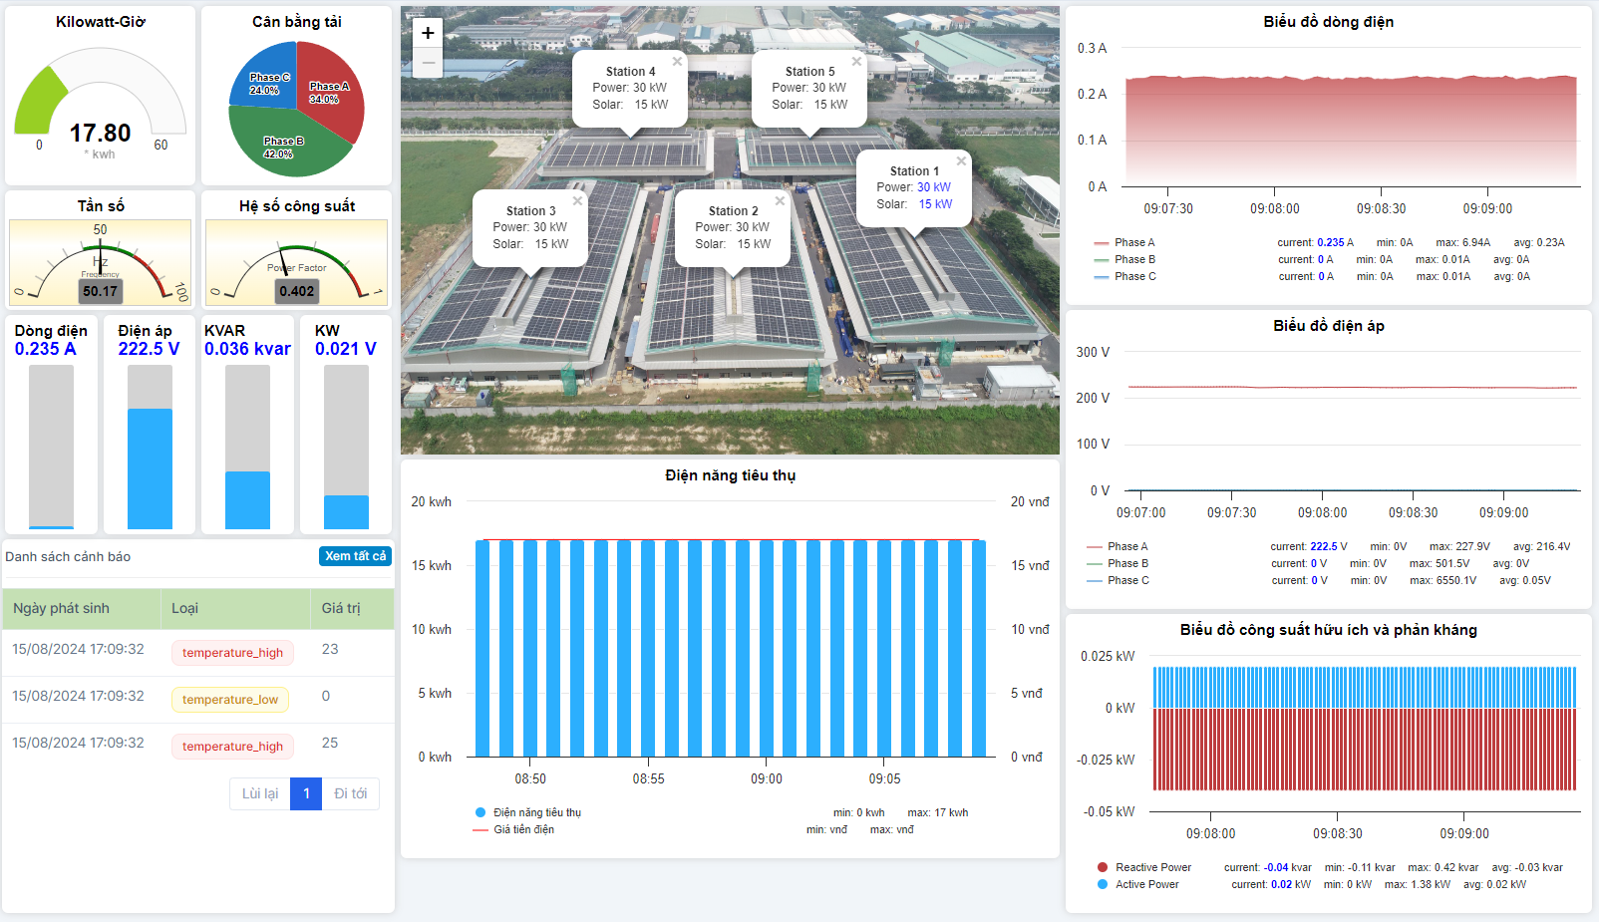Viewport: 1599px width, 922px height.
Task: Sort by 'Ngày phát sinh' column header
Action: (x=61, y=608)
